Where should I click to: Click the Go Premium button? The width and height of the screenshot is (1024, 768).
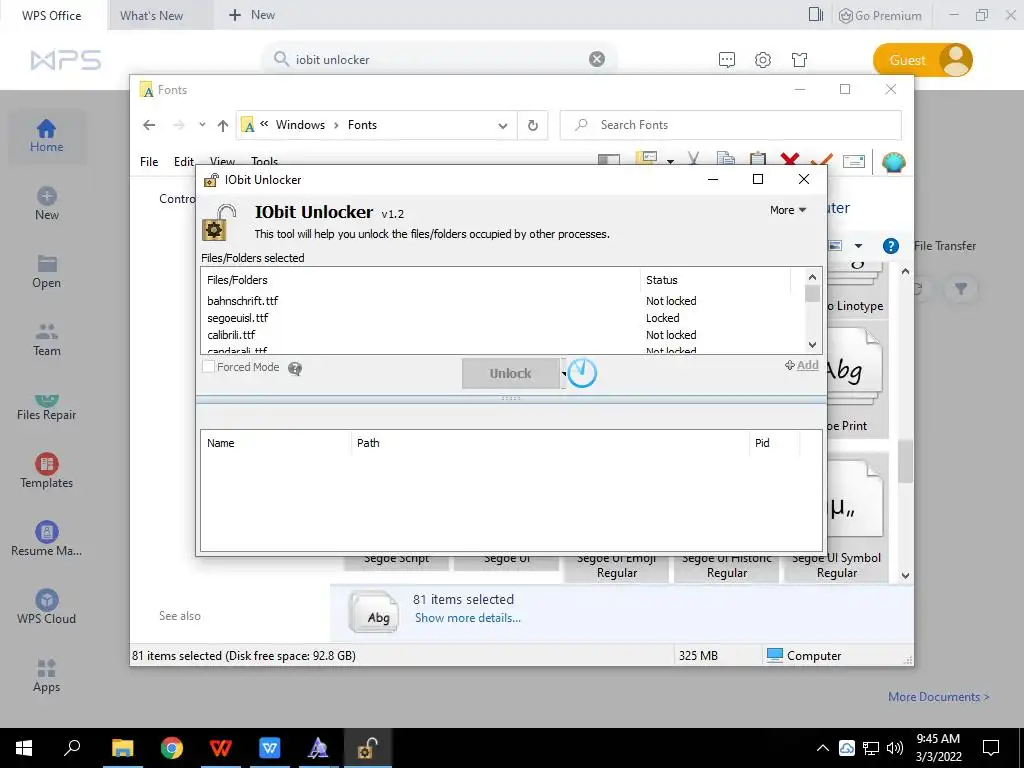[x=880, y=16]
